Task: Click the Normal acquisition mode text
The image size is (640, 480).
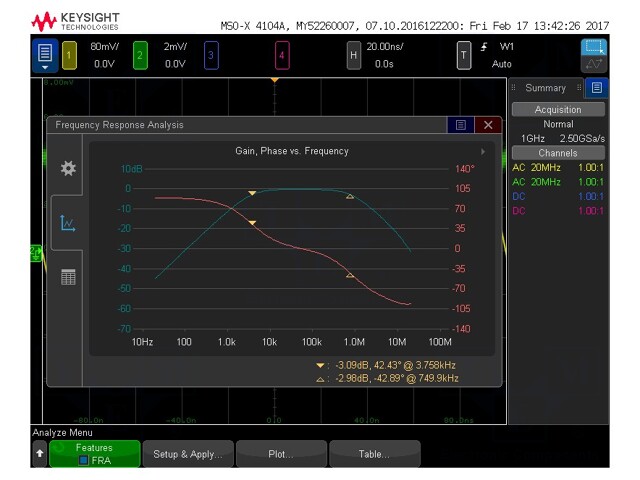Action: click(x=558, y=124)
